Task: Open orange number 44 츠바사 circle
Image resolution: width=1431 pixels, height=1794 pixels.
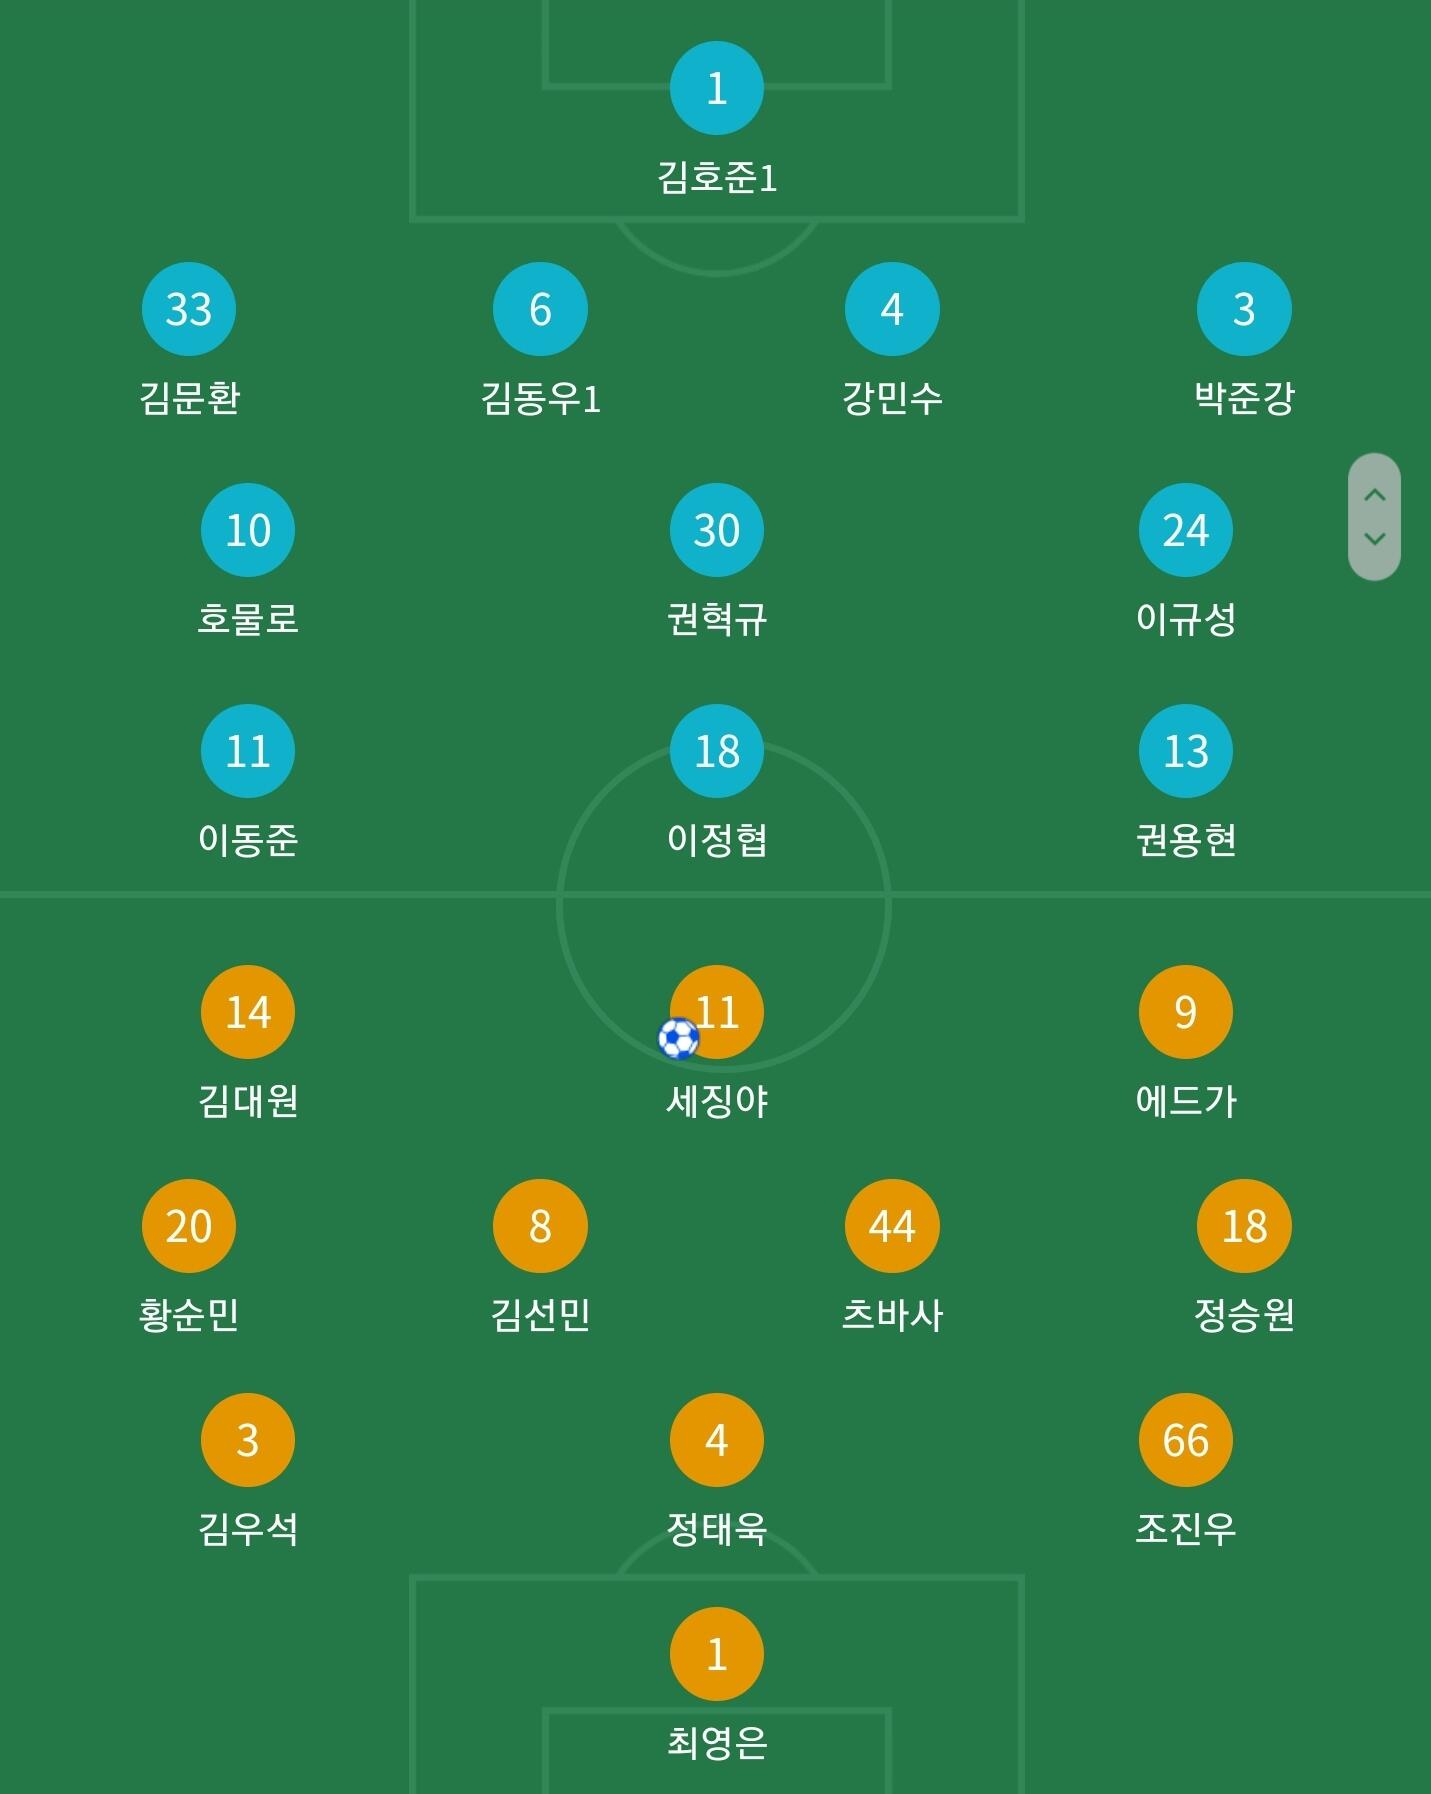Action: [x=892, y=1226]
